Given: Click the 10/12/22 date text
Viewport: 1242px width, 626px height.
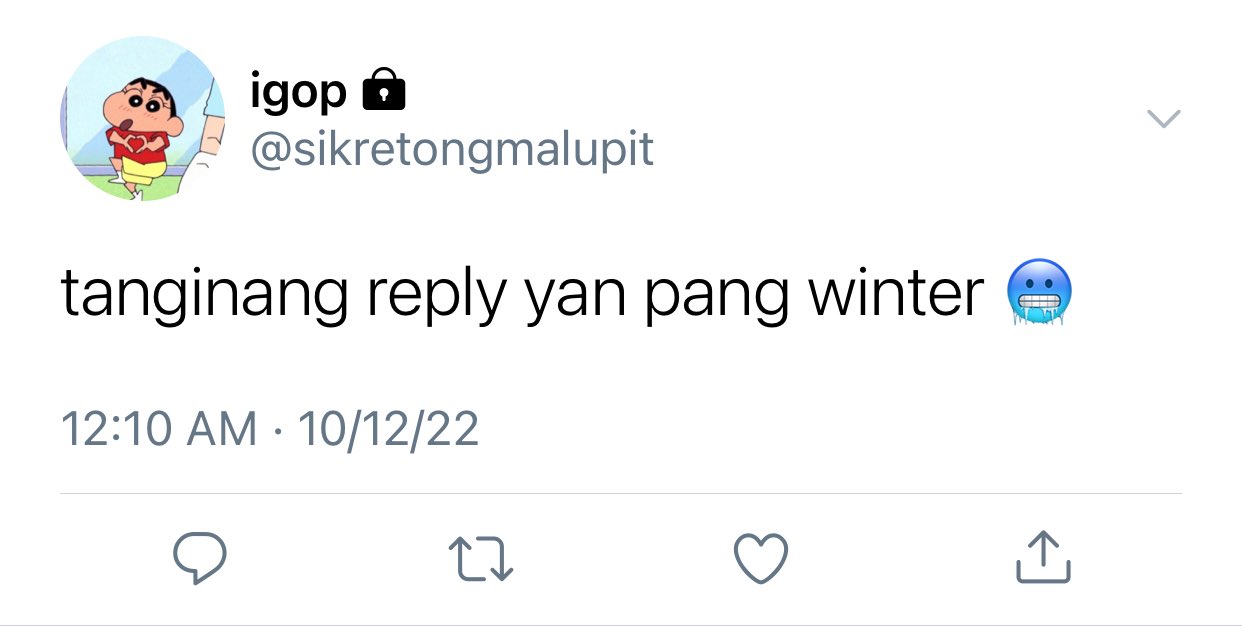Looking at the screenshot, I should coord(389,429).
